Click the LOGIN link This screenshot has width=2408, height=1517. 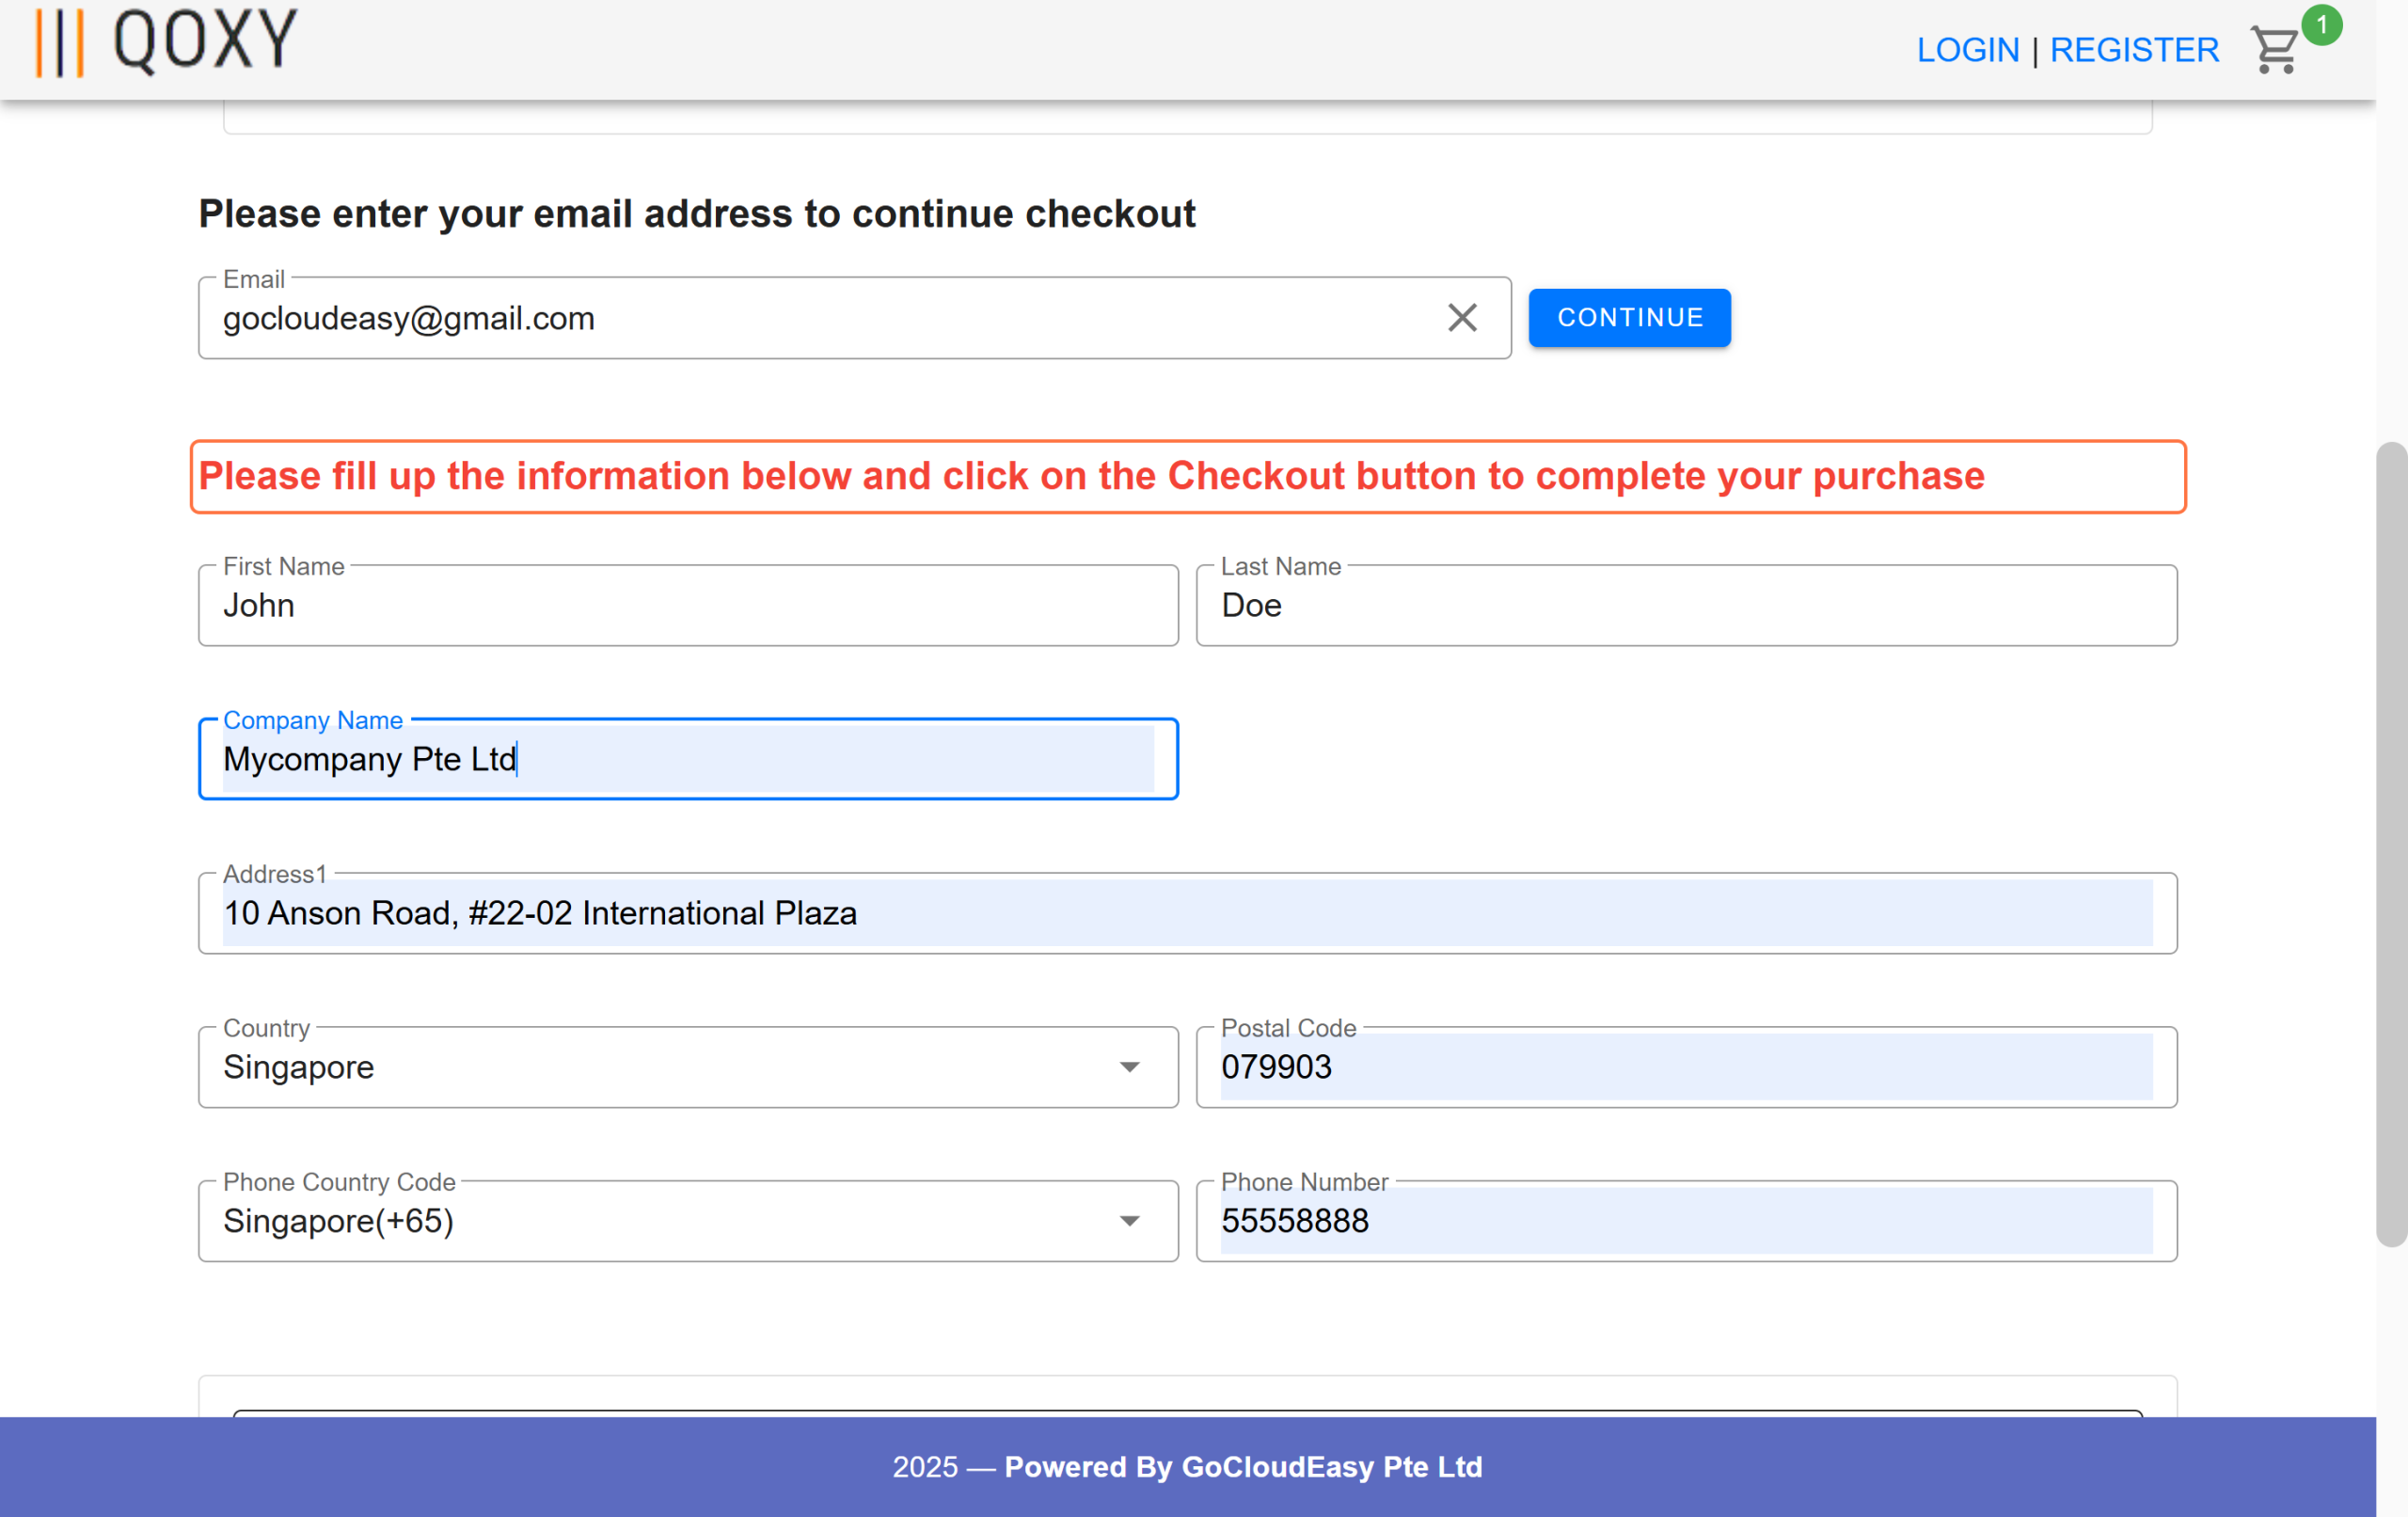(x=1968, y=49)
